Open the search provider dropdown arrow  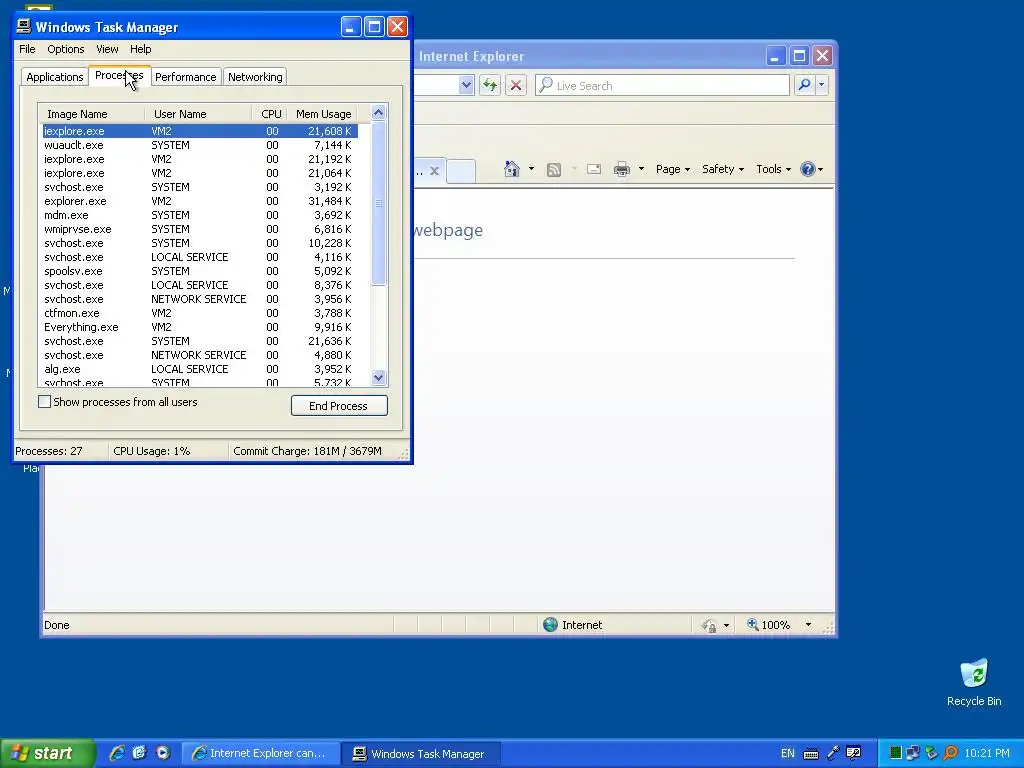click(822, 85)
